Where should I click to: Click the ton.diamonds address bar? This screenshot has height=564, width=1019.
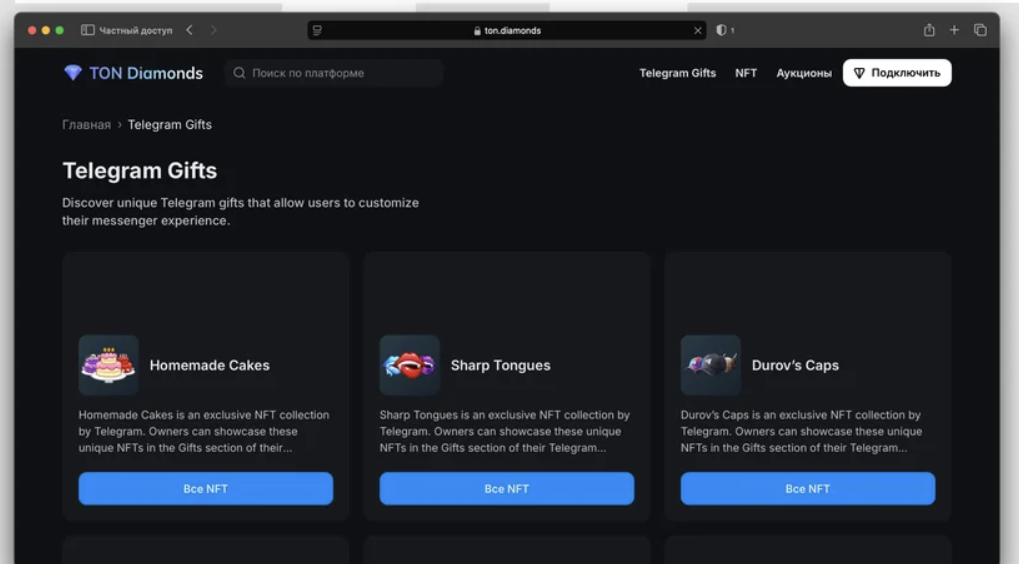tap(507, 31)
